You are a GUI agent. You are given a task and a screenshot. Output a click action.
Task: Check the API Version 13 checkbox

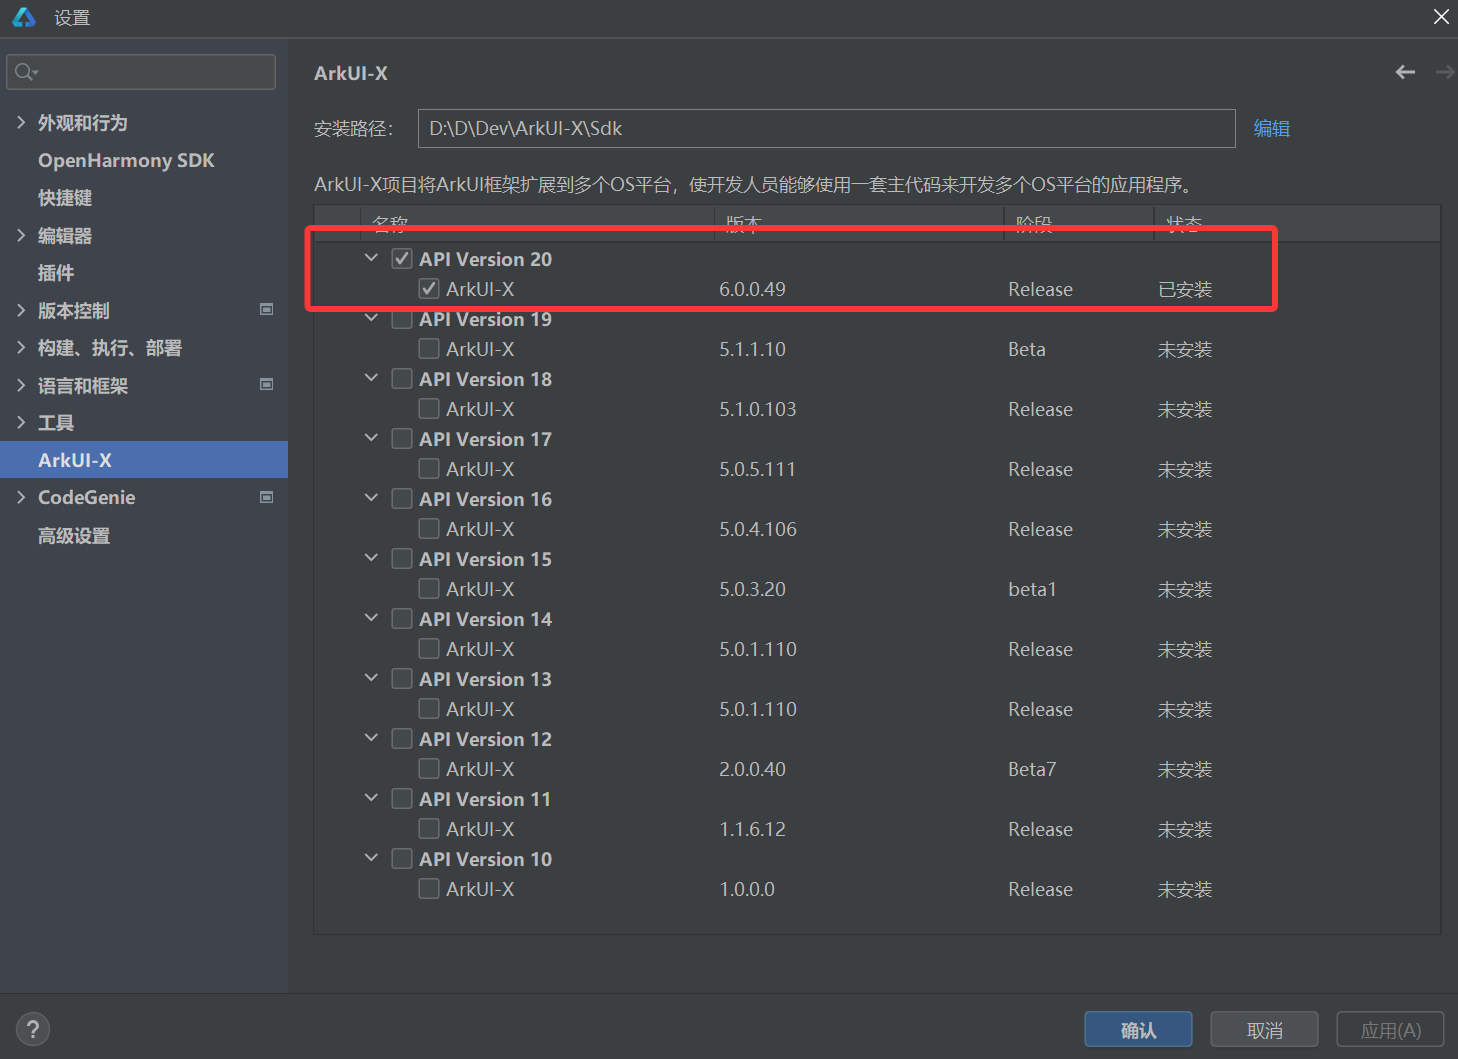click(x=402, y=679)
